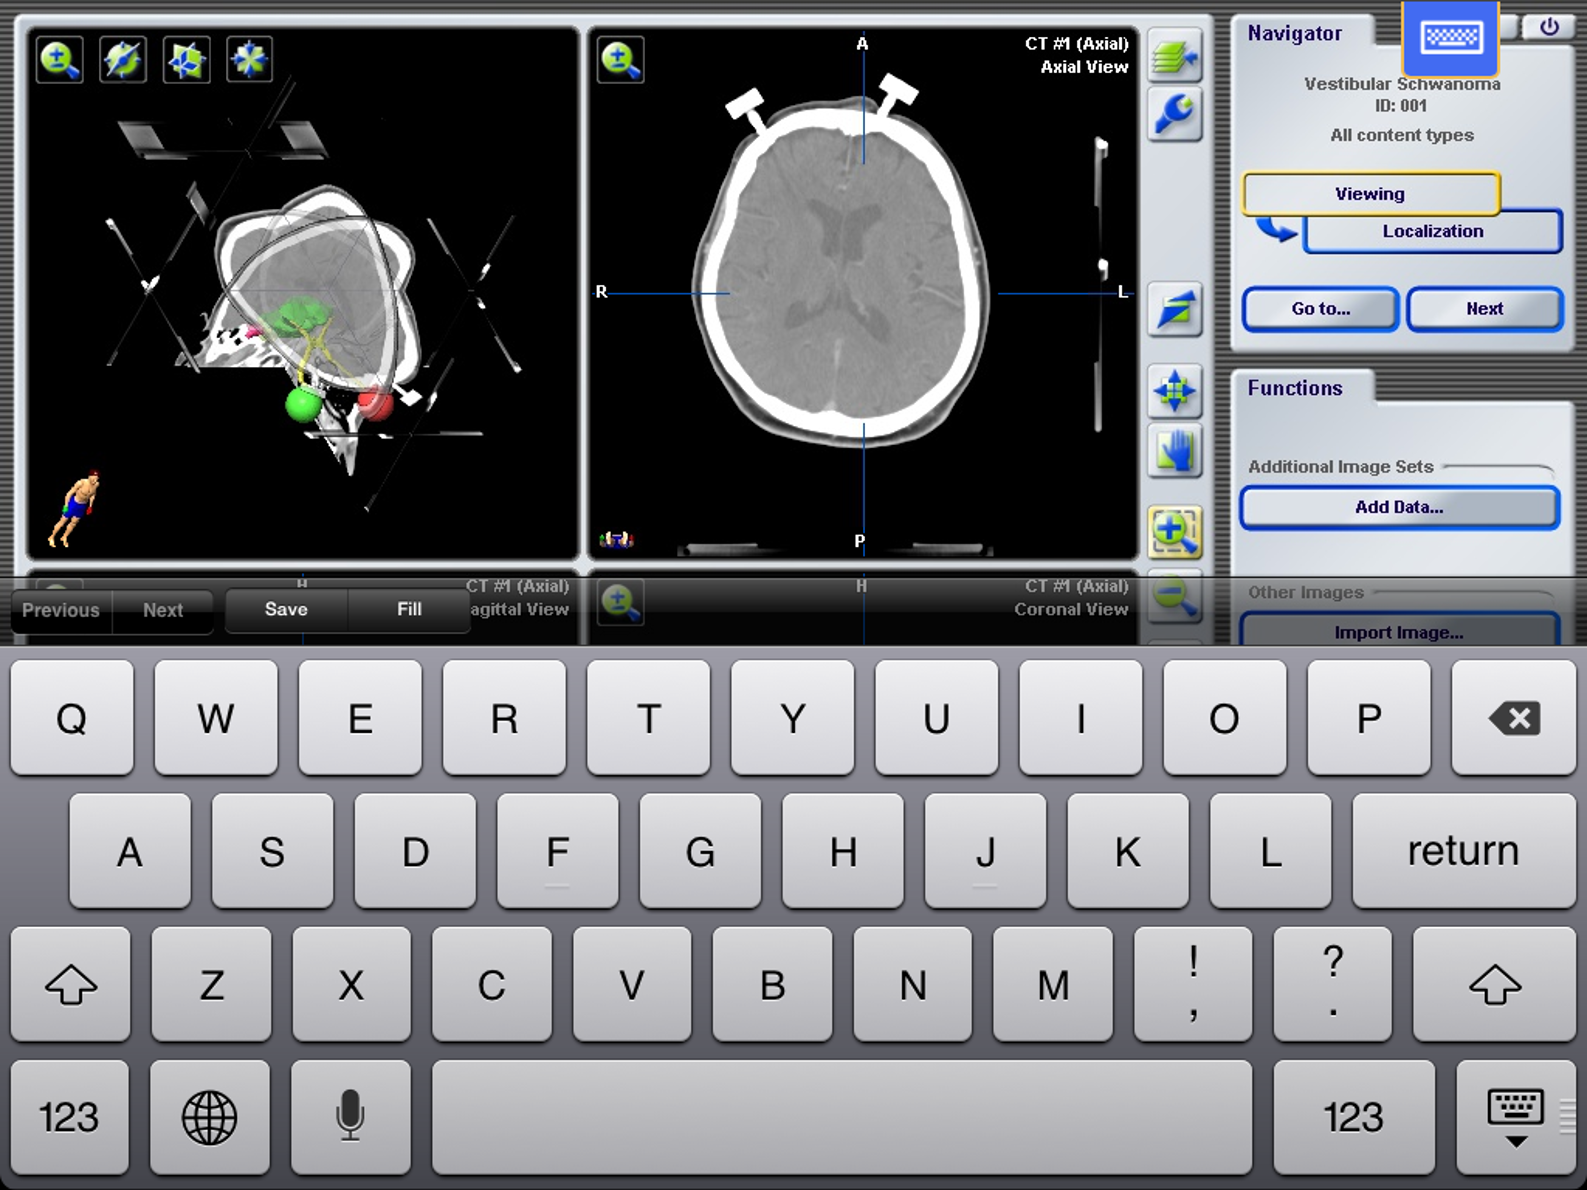This screenshot has width=1587, height=1190.
Task: Click the 3D head model rendering
Action: point(315,330)
